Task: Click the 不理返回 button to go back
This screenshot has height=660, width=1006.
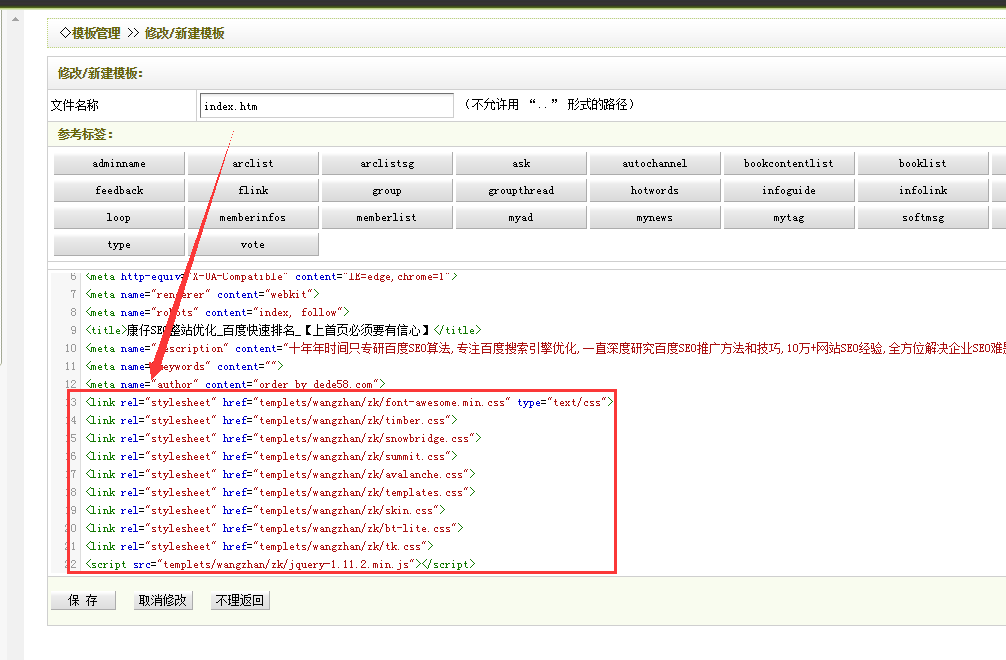Action: [240, 600]
